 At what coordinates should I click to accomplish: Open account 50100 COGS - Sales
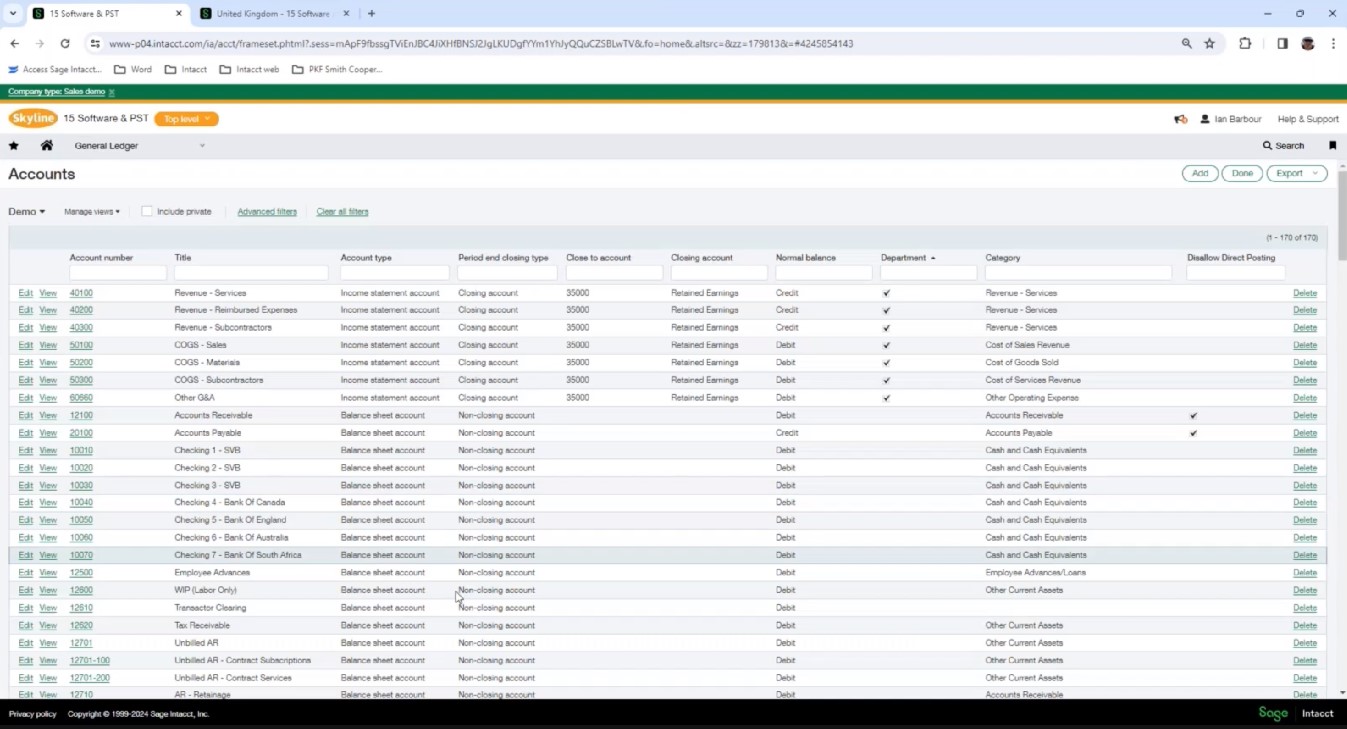81,345
